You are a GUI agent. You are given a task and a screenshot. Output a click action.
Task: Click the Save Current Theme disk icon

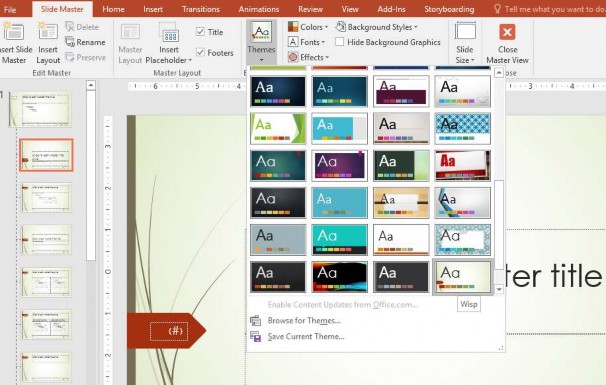tap(255, 336)
